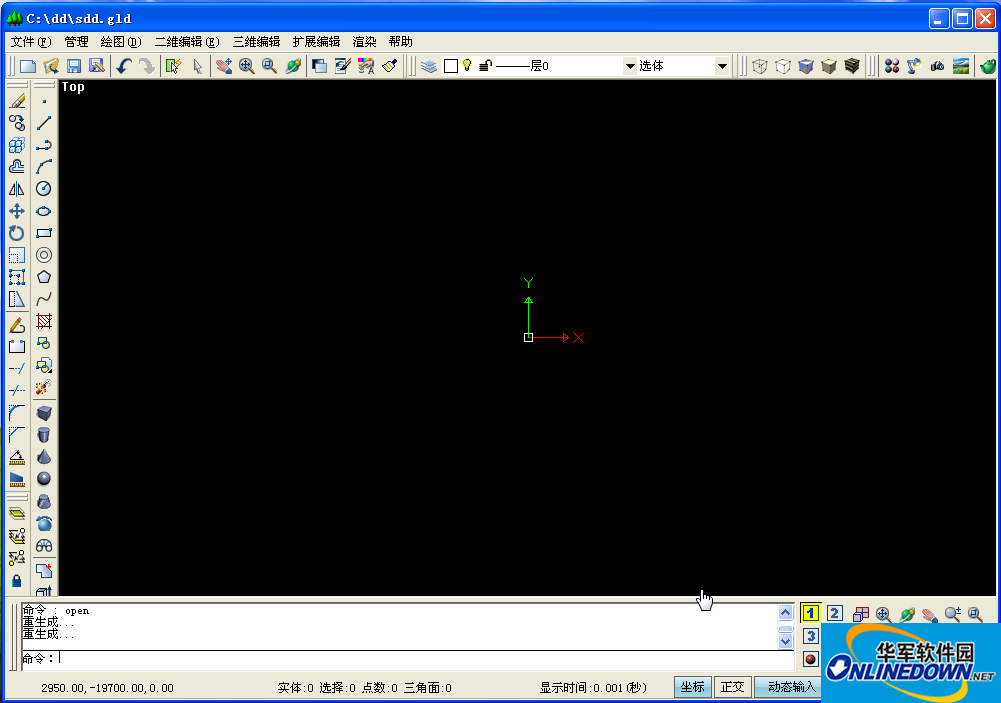Viewport: 1001px width, 703px height.
Task: Select the Mirror tool
Action: tap(17, 189)
